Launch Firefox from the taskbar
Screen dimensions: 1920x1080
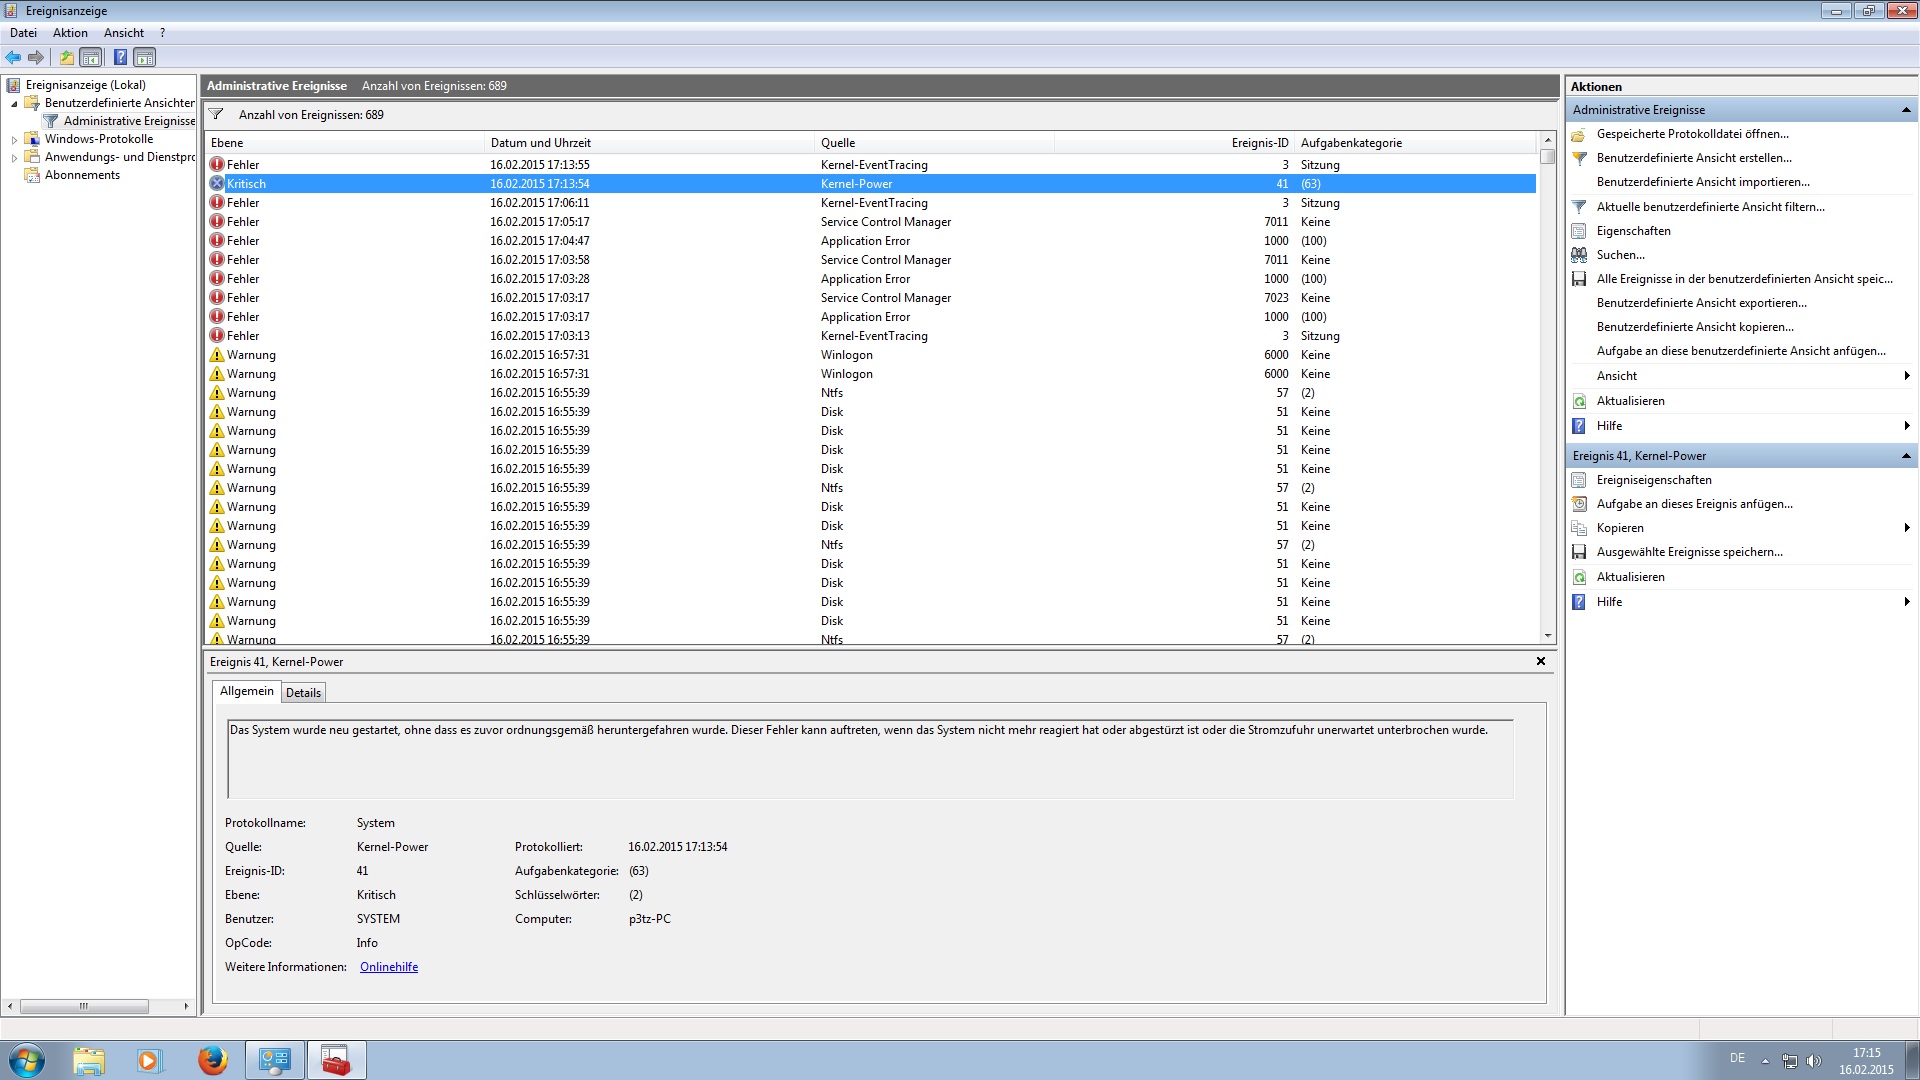pyautogui.click(x=212, y=1060)
